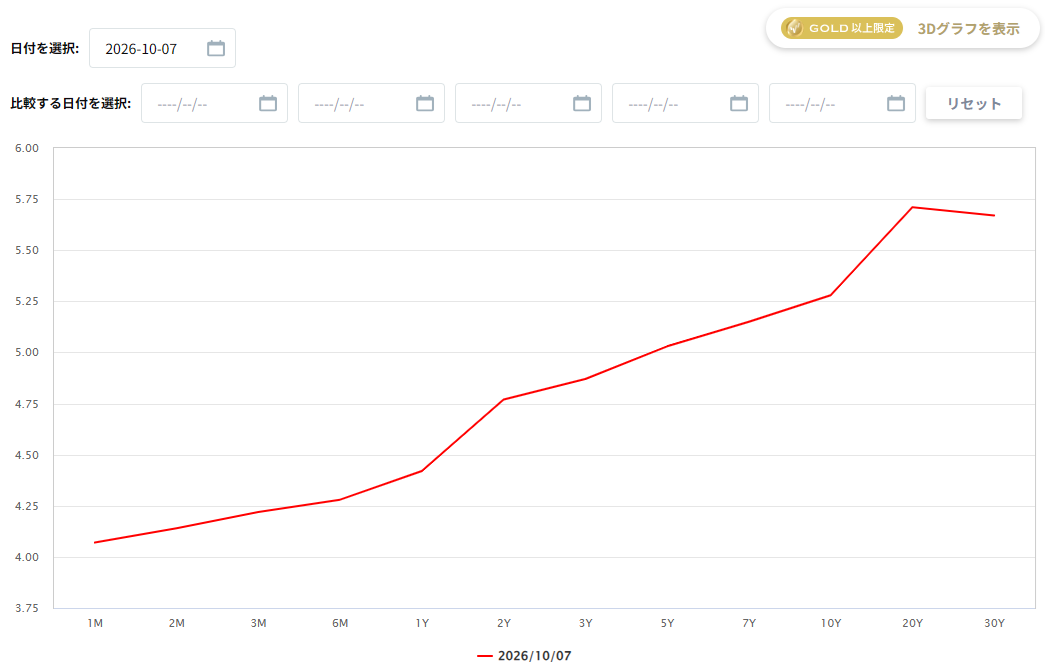Open calendar icon in fifth comparison date field
The height and width of the screenshot is (671, 1045).
click(x=896, y=103)
